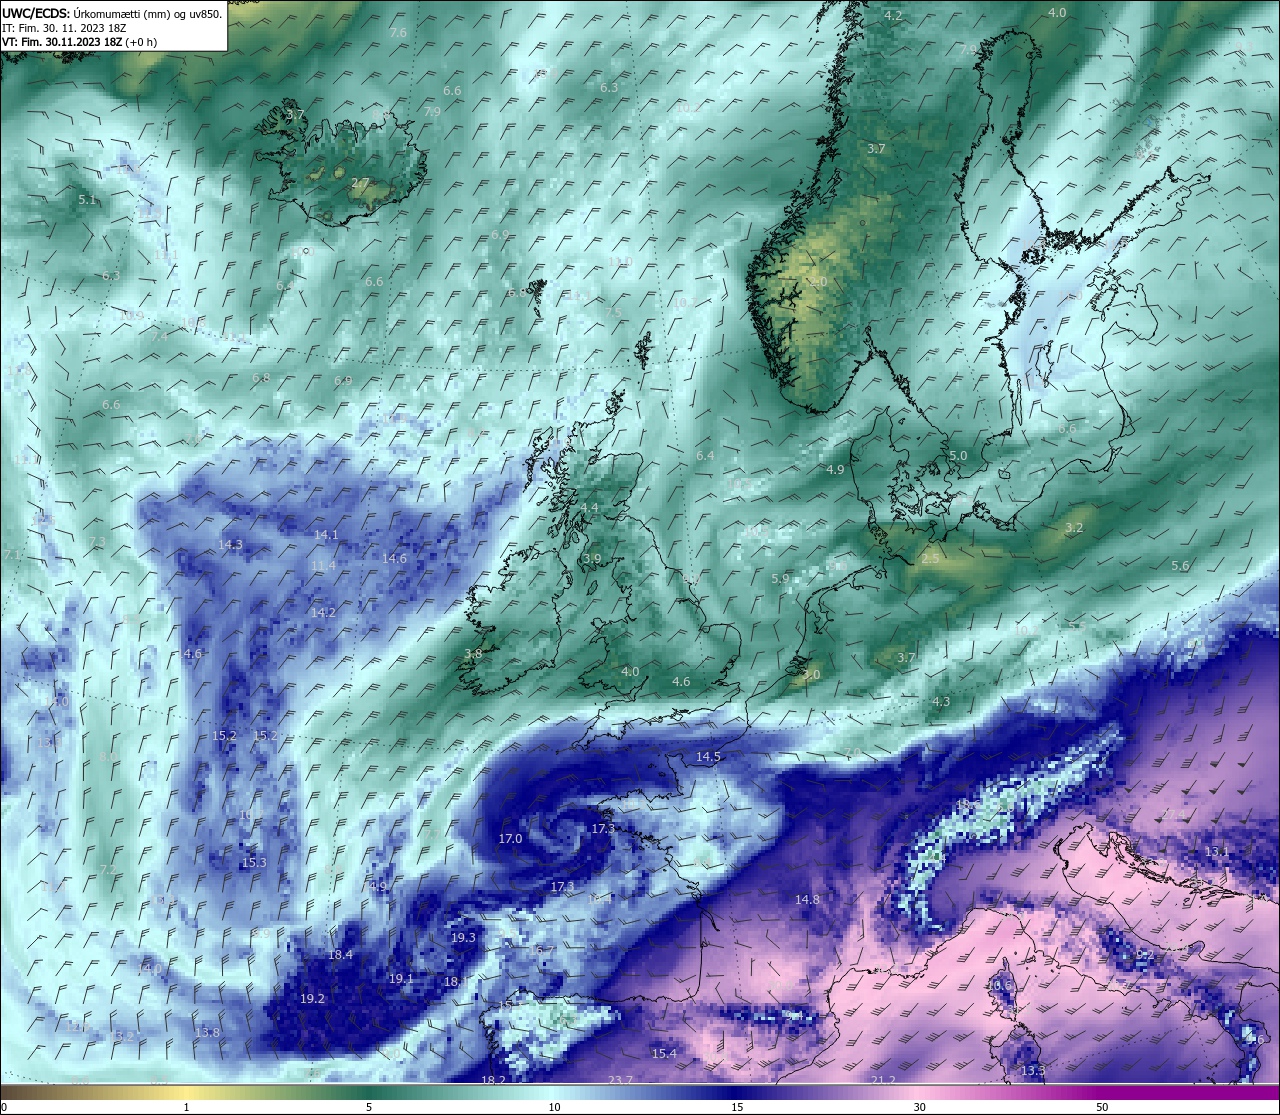Click the 4.4 value over Scotland

(x=590, y=508)
